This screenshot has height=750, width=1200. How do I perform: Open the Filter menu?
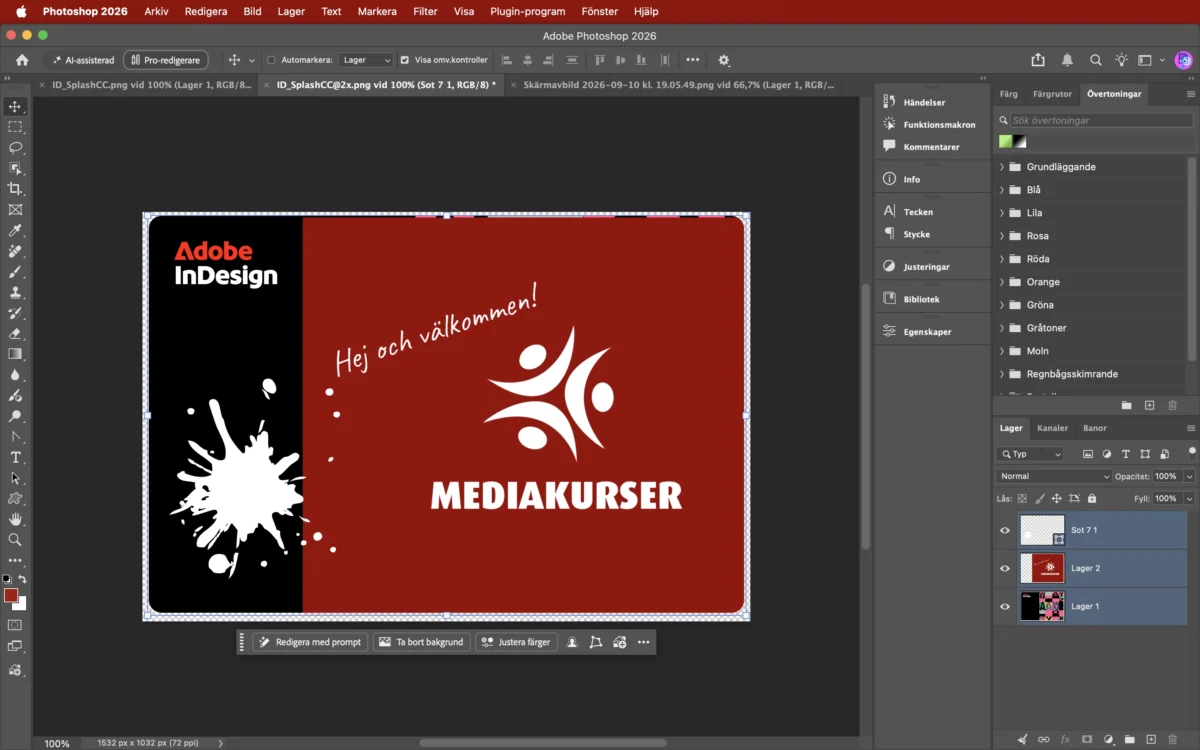[425, 11]
